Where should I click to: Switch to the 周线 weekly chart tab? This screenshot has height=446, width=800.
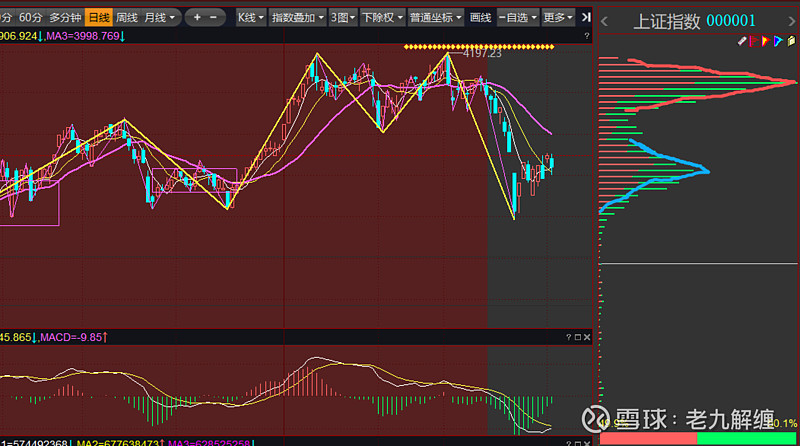[127, 18]
